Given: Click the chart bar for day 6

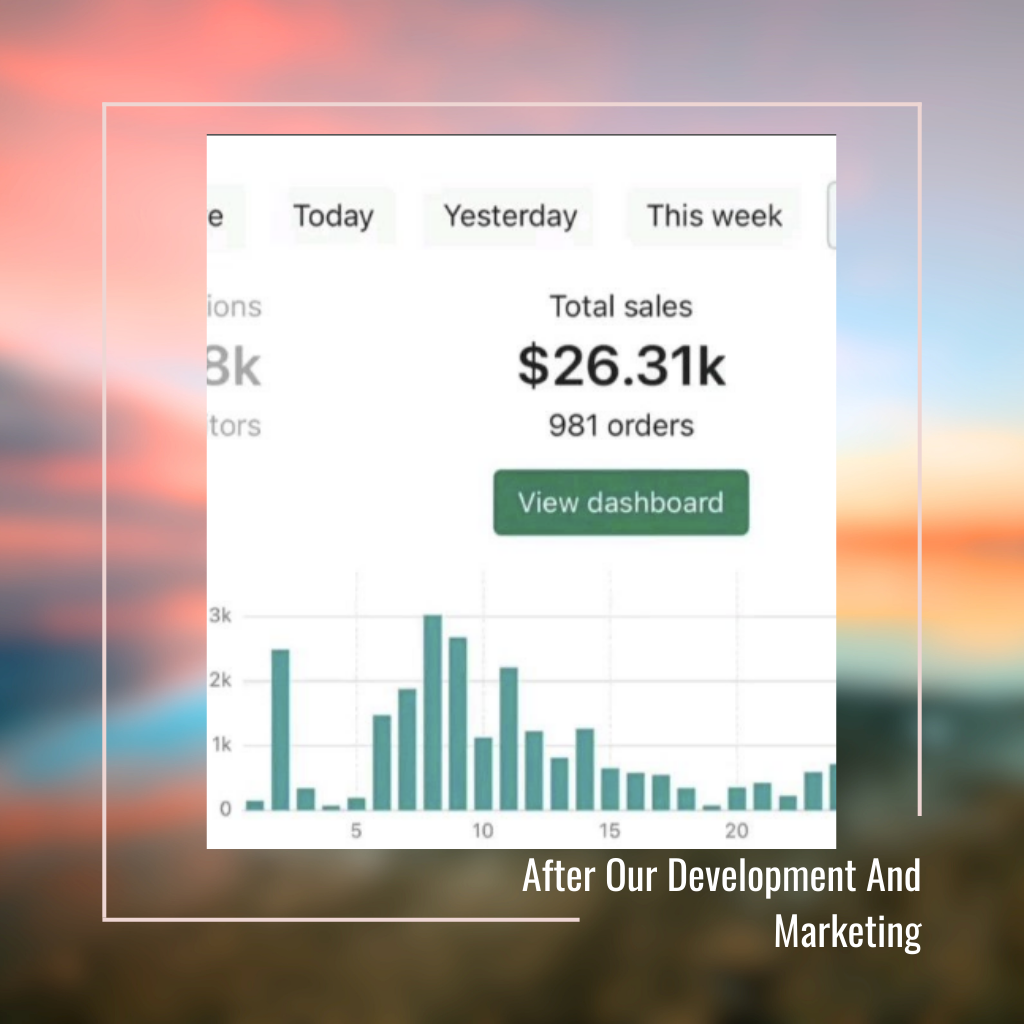Looking at the screenshot, I should point(382,762).
